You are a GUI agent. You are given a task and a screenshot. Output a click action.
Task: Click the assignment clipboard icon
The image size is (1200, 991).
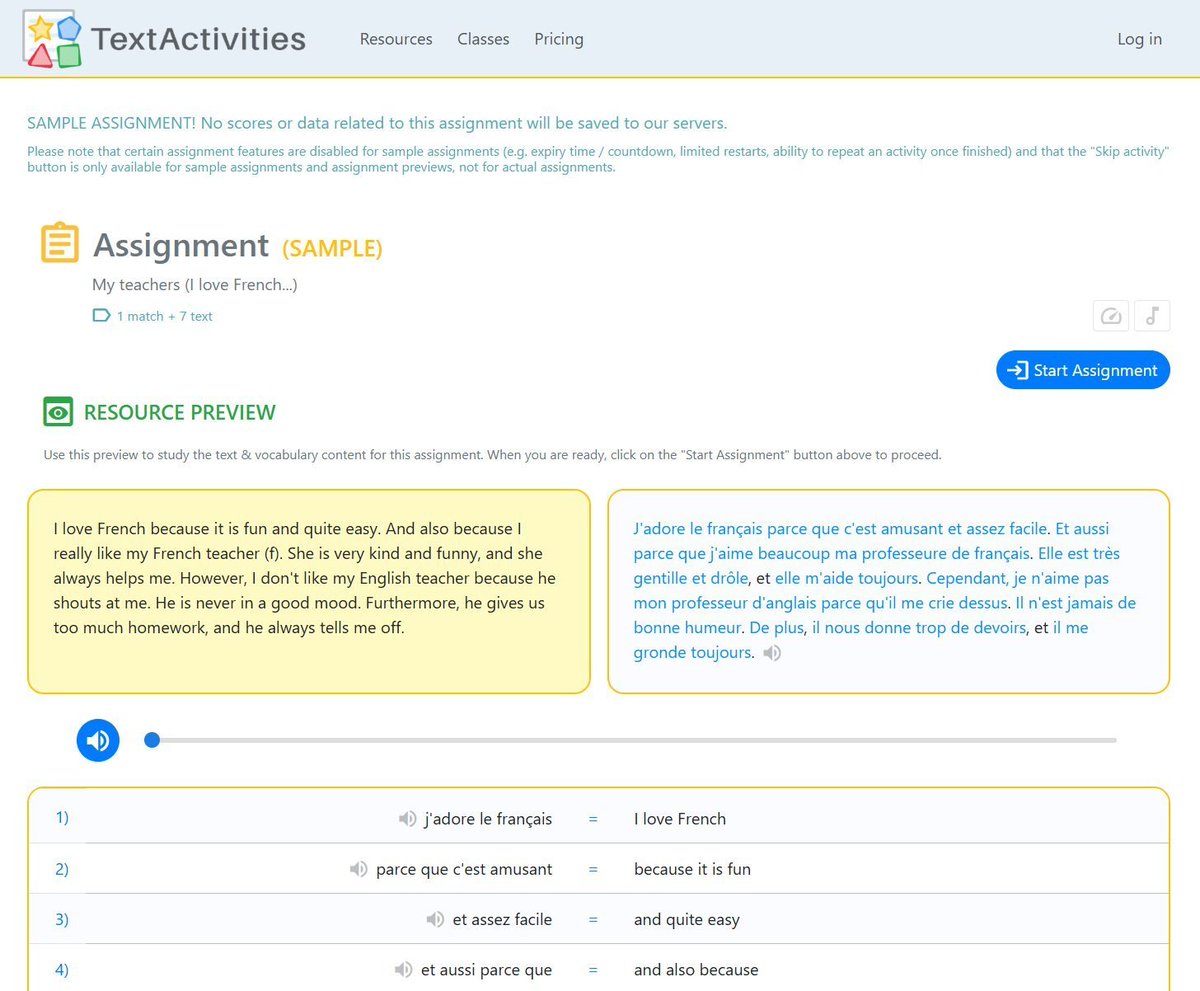pyautogui.click(x=60, y=244)
